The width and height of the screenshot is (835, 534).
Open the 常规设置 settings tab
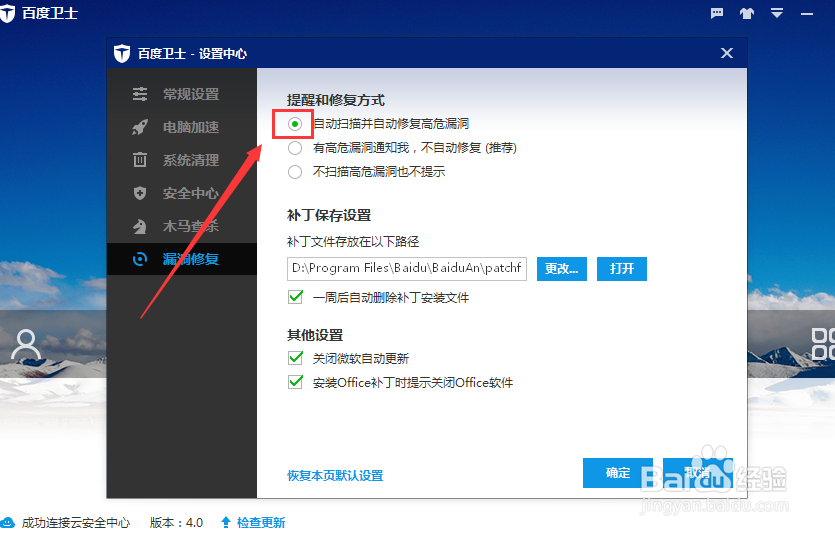coord(182,94)
